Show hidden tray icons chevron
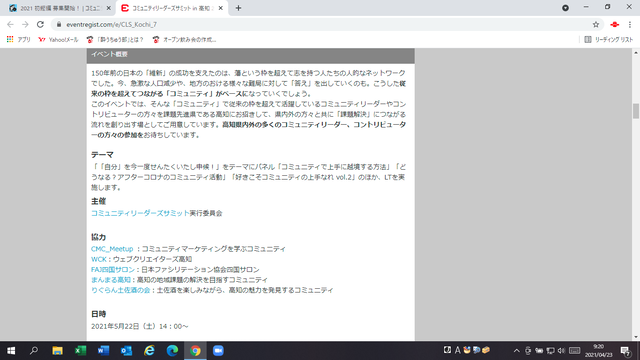Image resolution: width=640 pixels, height=360 pixels. [x=516, y=351]
